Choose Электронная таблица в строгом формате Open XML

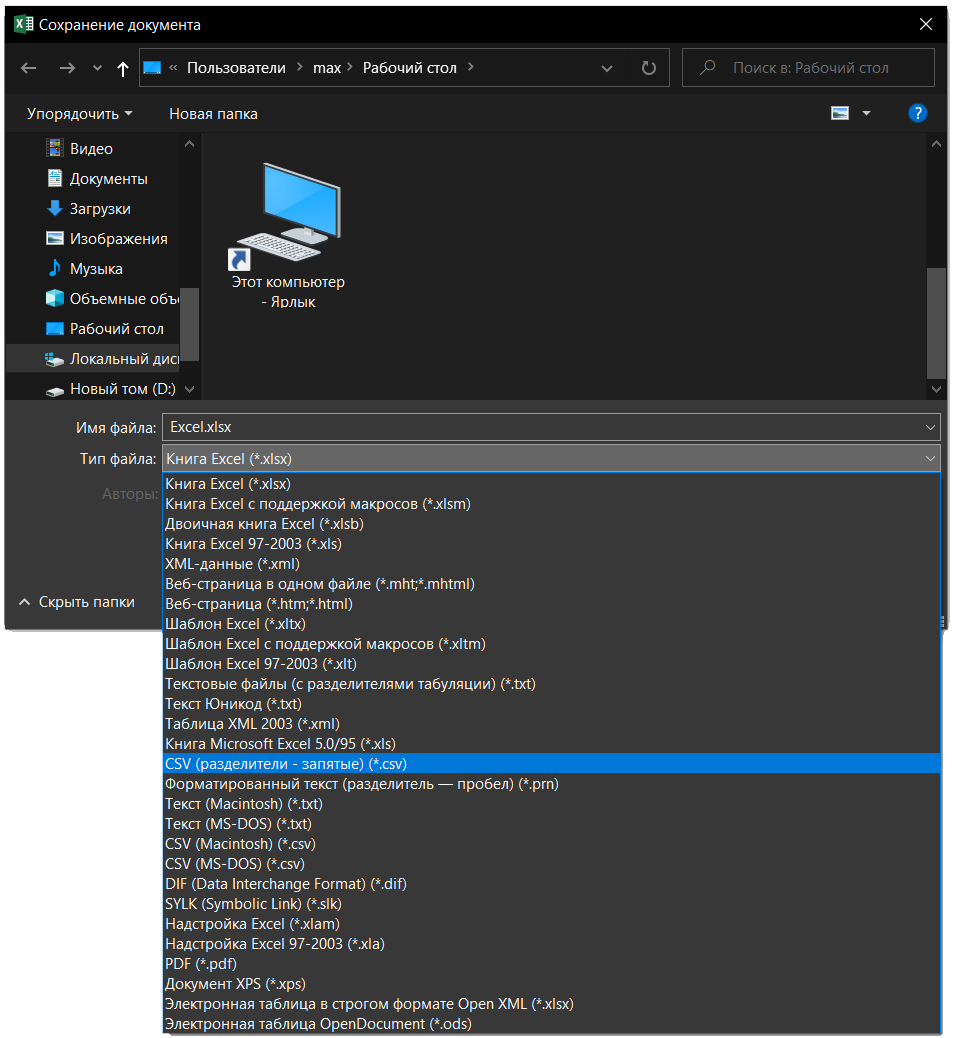[x=551, y=1004]
